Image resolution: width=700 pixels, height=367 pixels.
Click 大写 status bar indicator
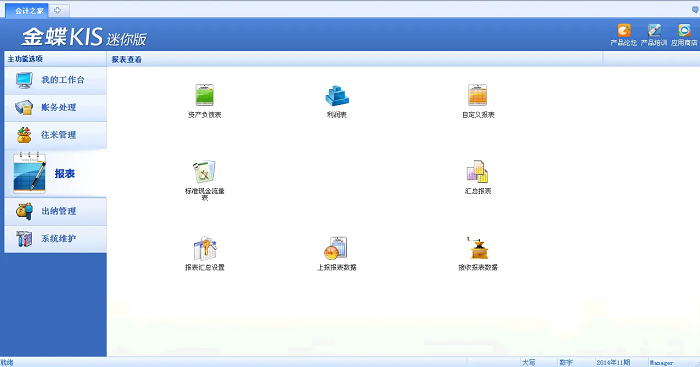click(x=529, y=363)
